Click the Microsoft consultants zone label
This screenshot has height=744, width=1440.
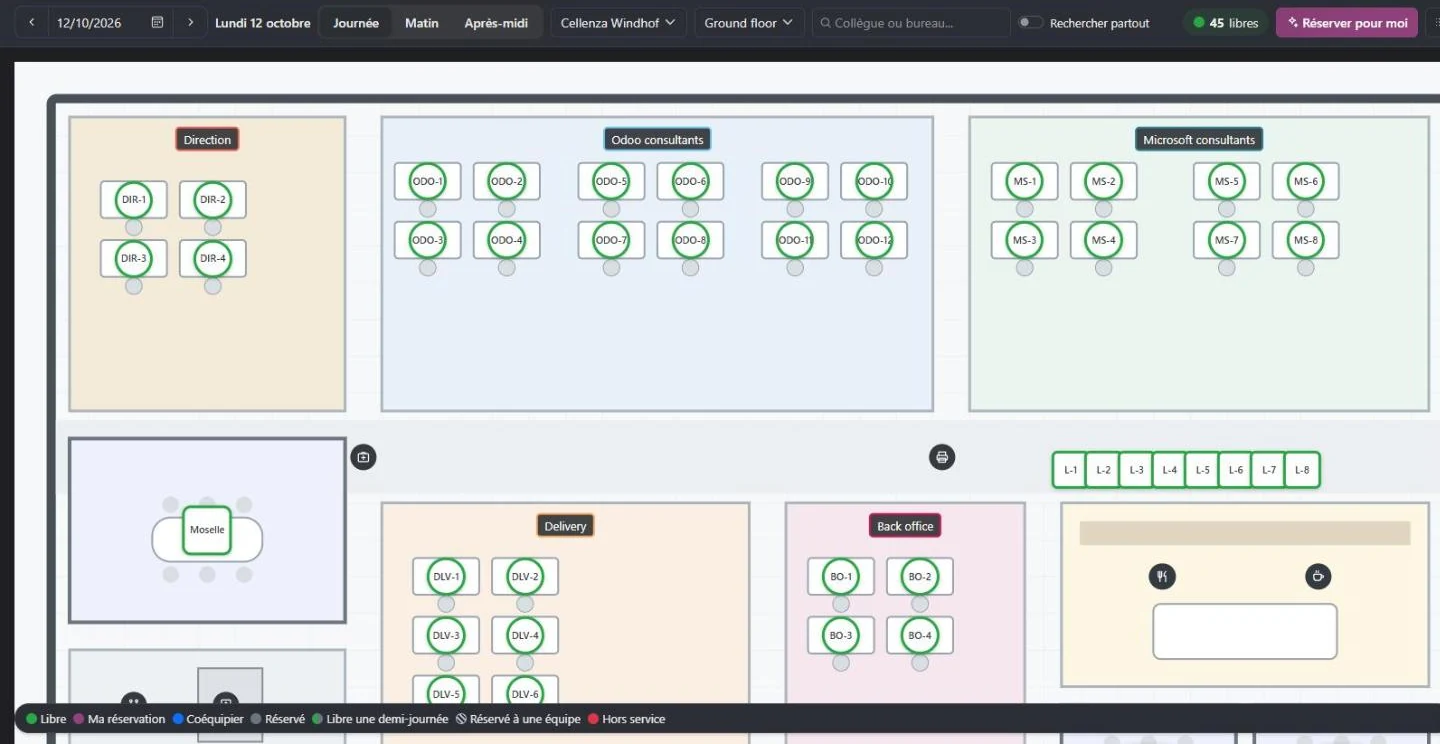click(1199, 140)
